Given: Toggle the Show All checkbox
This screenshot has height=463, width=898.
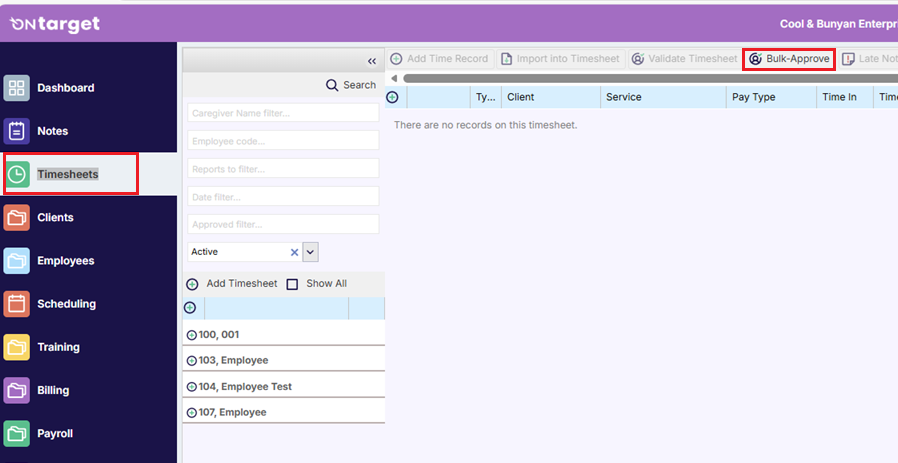Looking at the screenshot, I should [x=292, y=284].
